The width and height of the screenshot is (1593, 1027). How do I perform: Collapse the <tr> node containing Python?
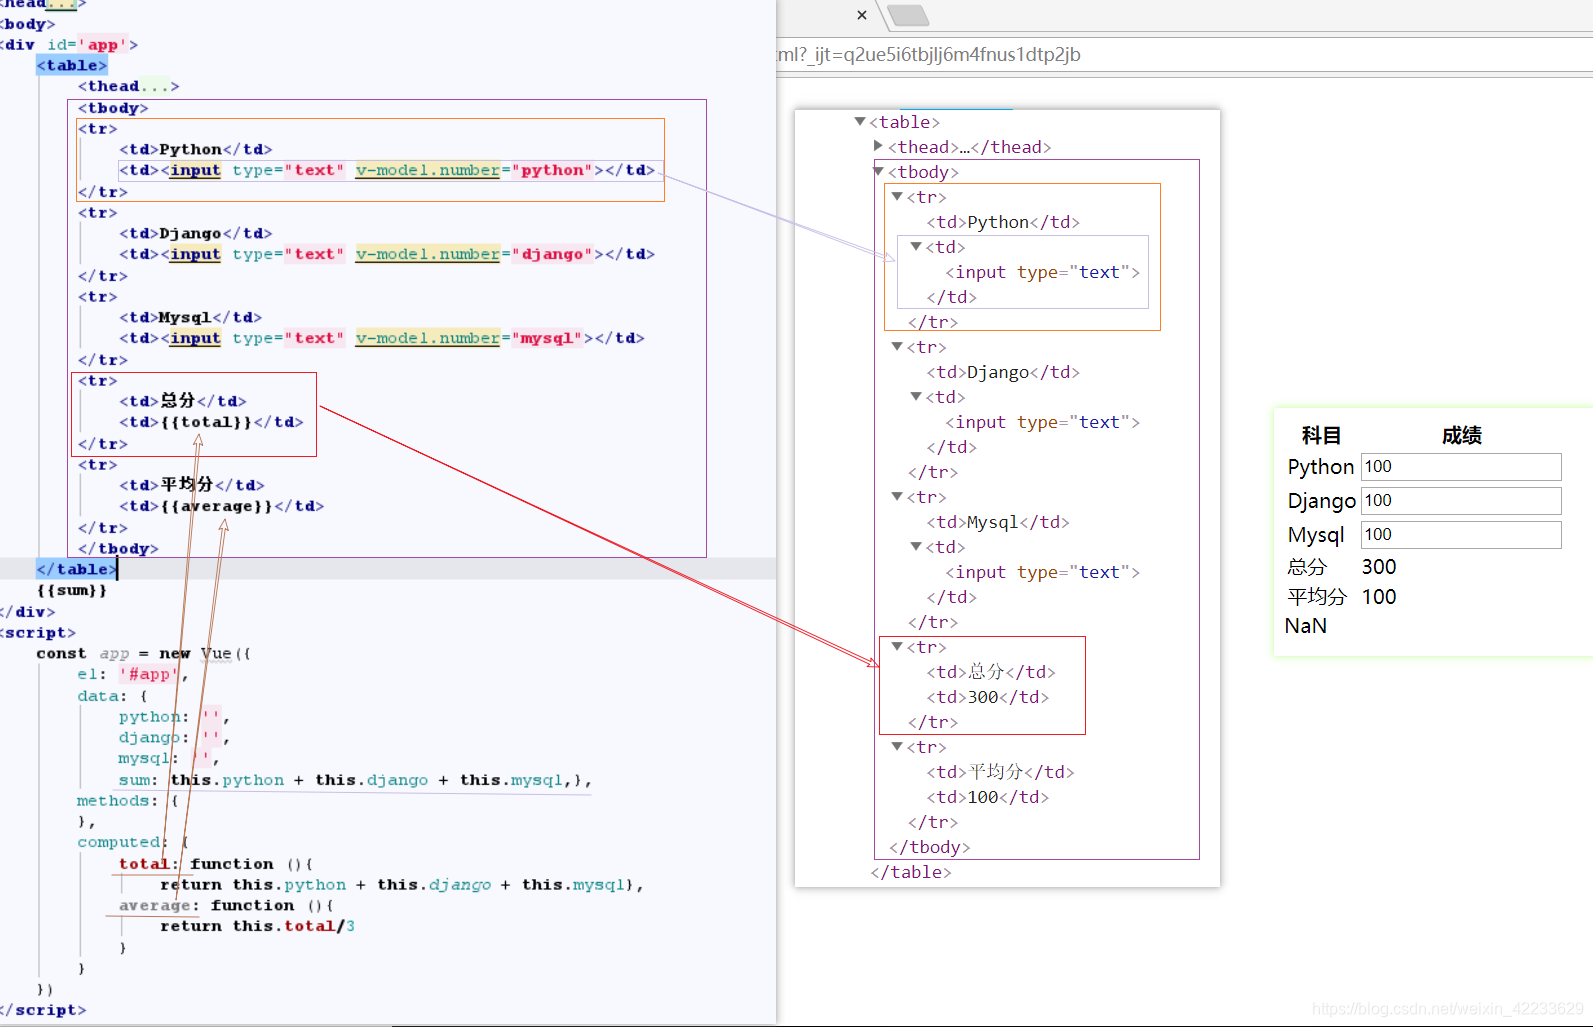(897, 196)
